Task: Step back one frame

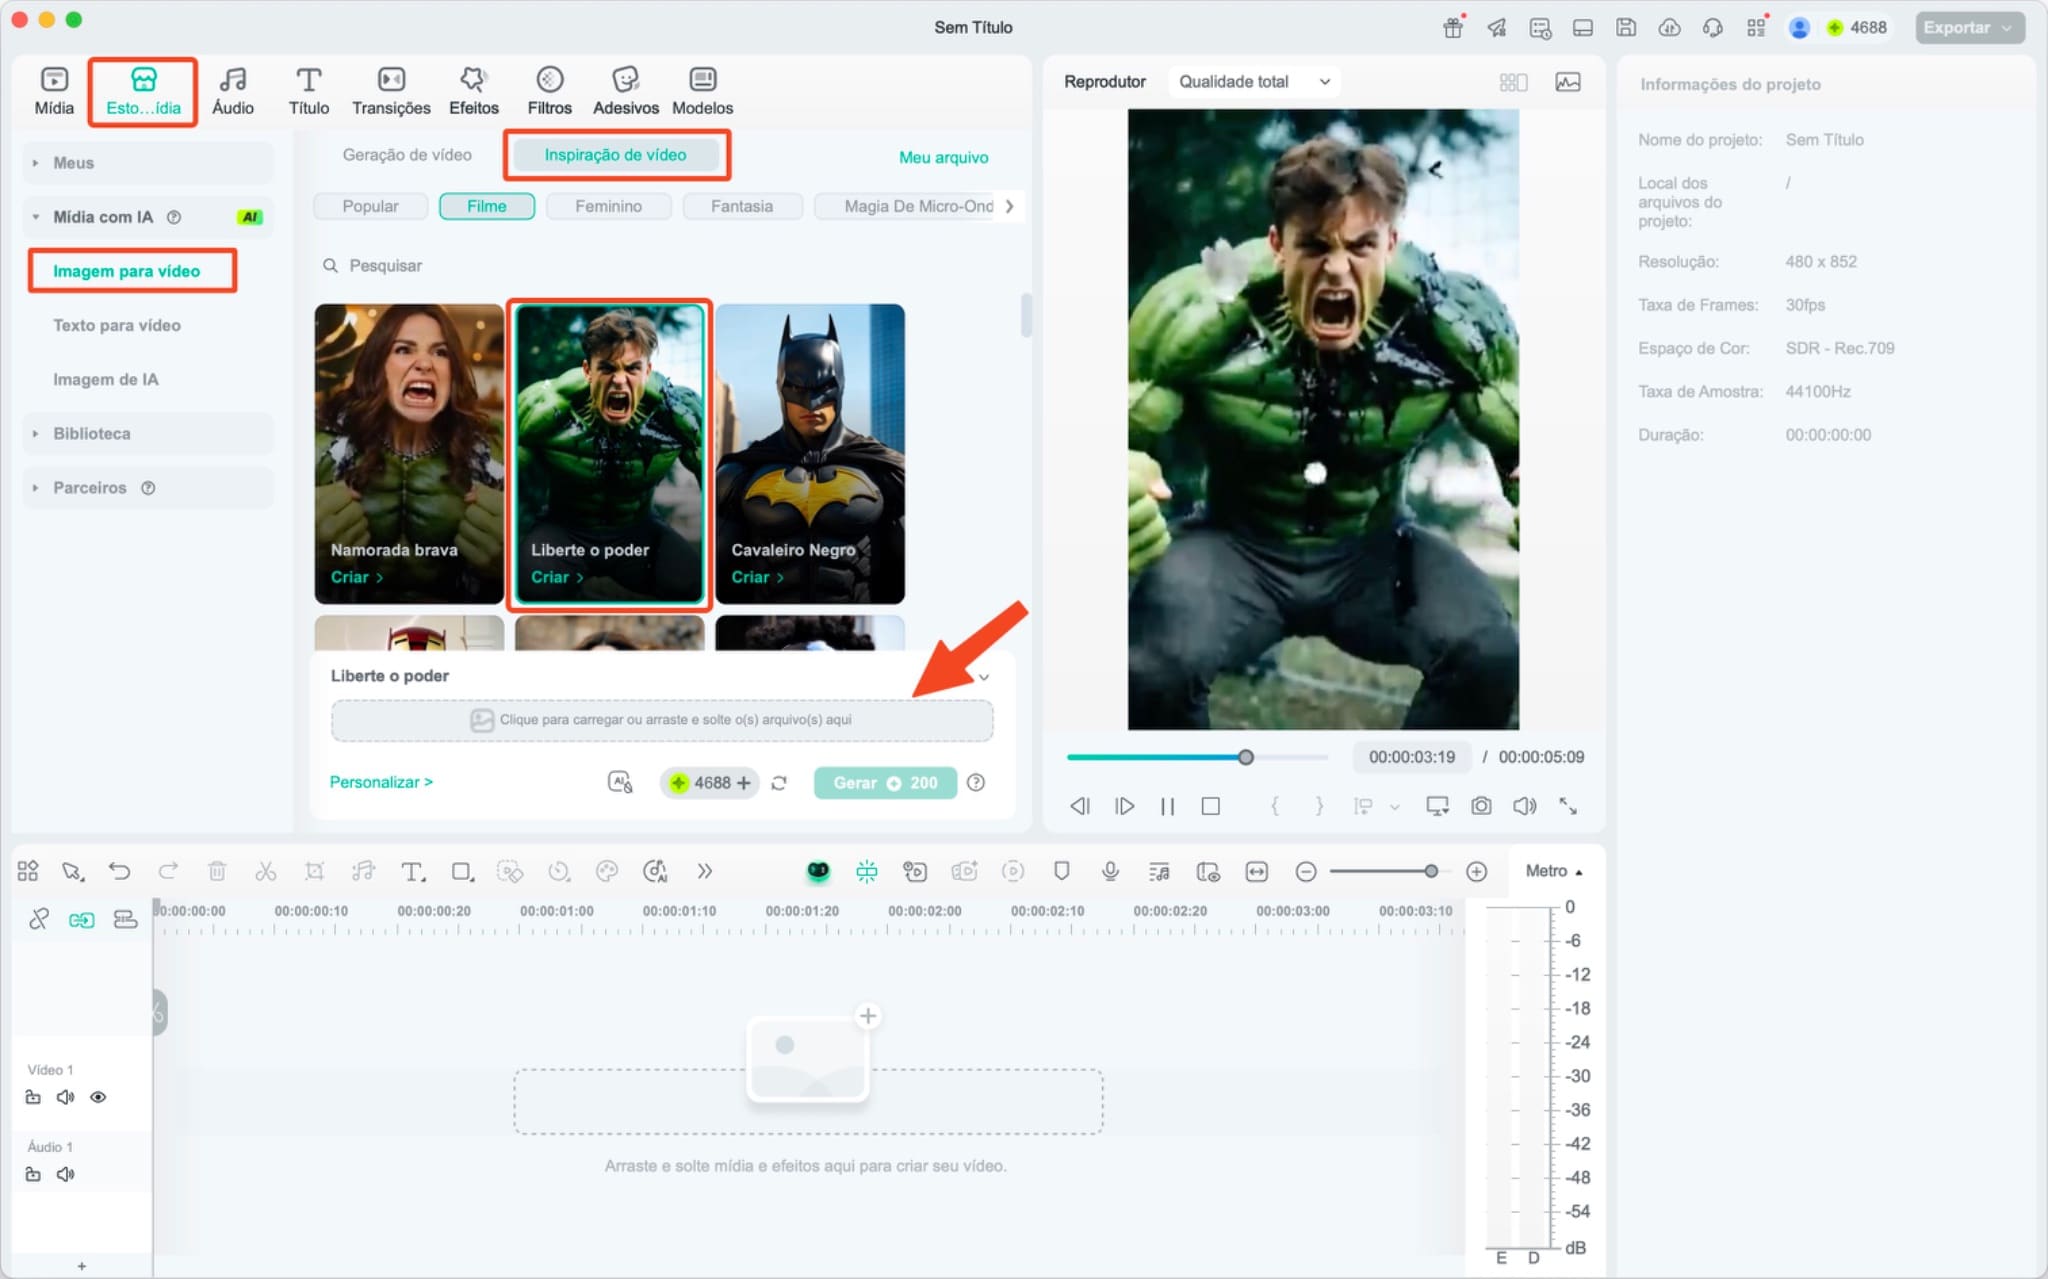Action: click(1080, 806)
